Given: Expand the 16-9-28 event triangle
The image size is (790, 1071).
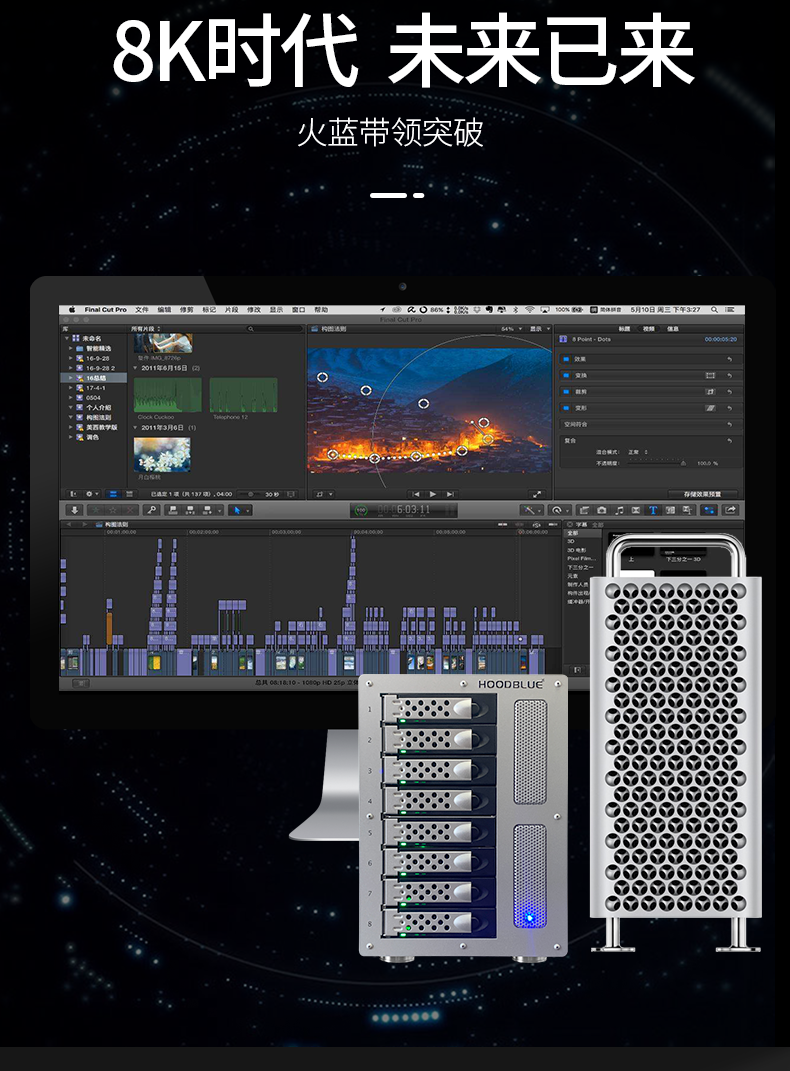Looking at the screenshot, I should 71,358.
